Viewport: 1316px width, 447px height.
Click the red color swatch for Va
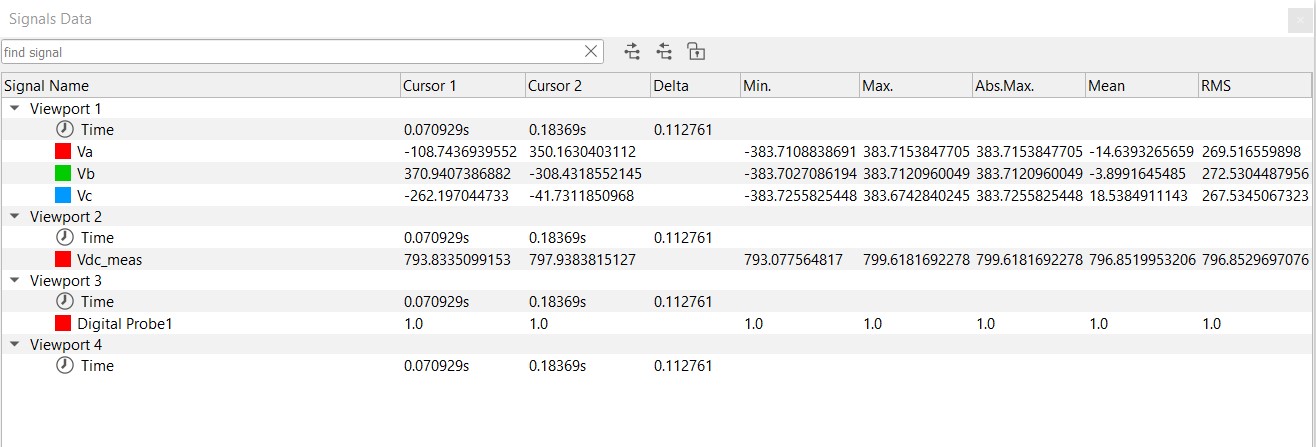pyautogui.click(x=63, y=152)
